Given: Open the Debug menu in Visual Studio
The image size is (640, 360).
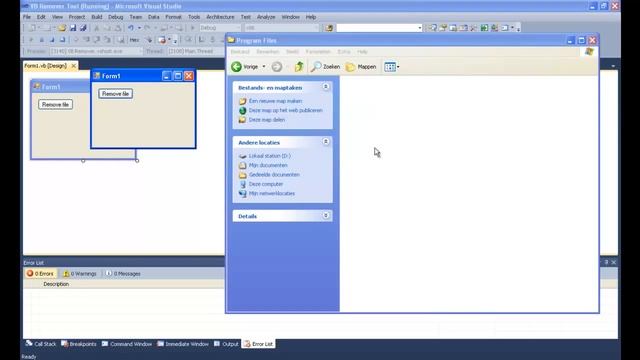Looking at the screenshot, I should (x=116, y=17).
